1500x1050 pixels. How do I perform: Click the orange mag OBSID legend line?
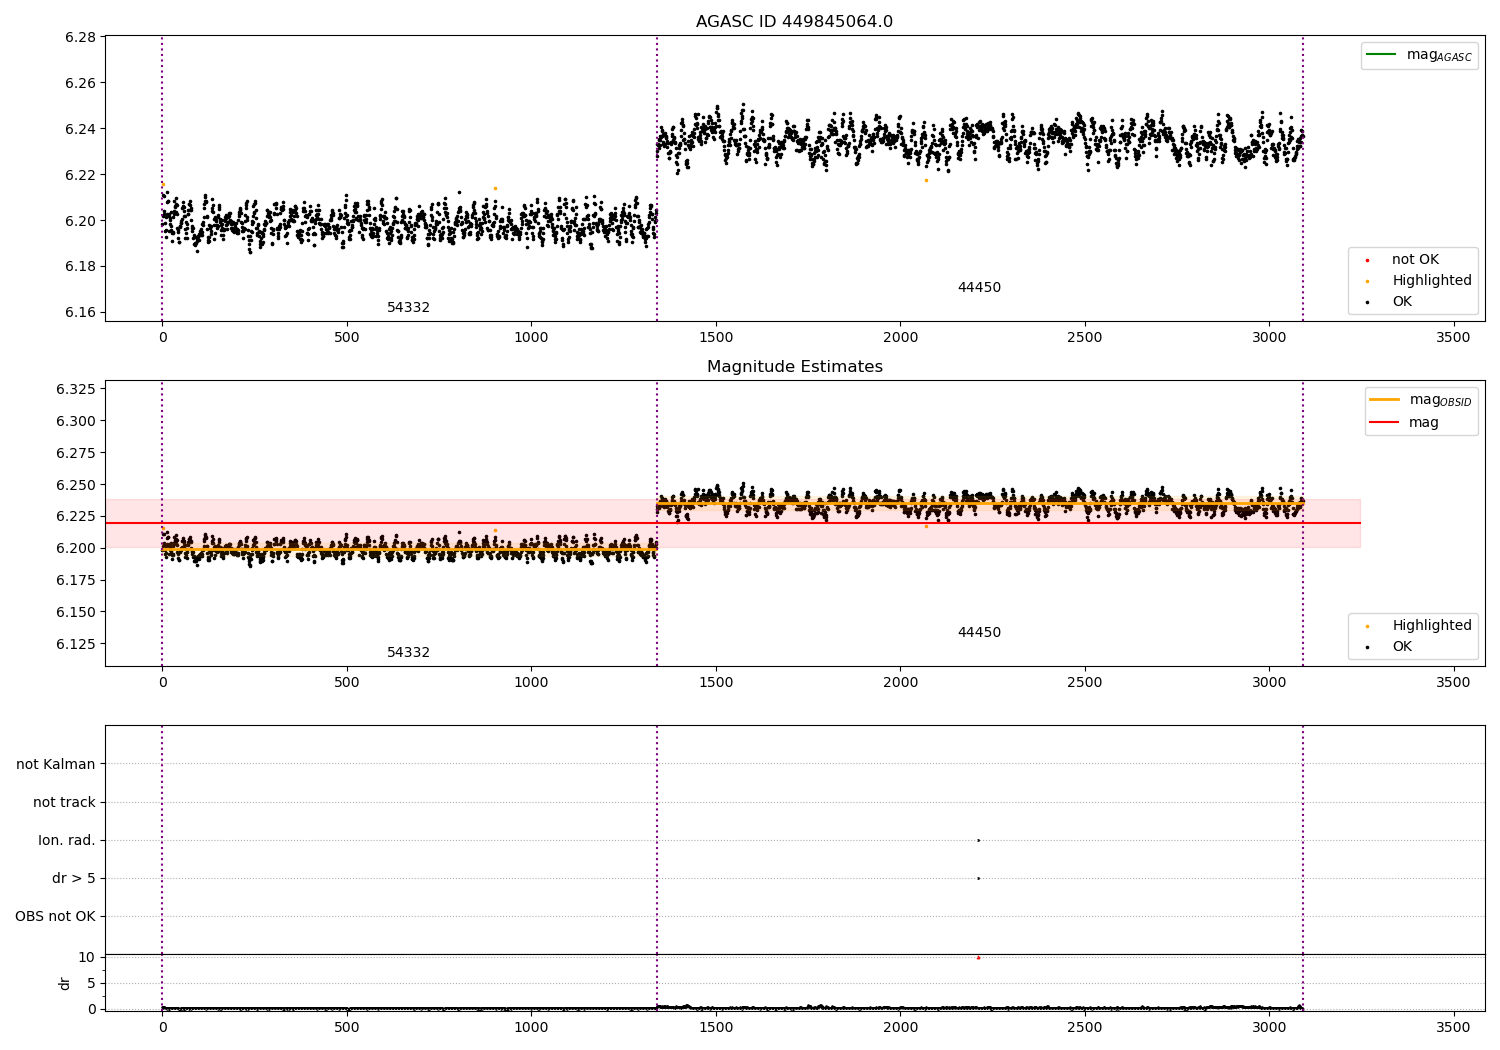(1385, 400)
